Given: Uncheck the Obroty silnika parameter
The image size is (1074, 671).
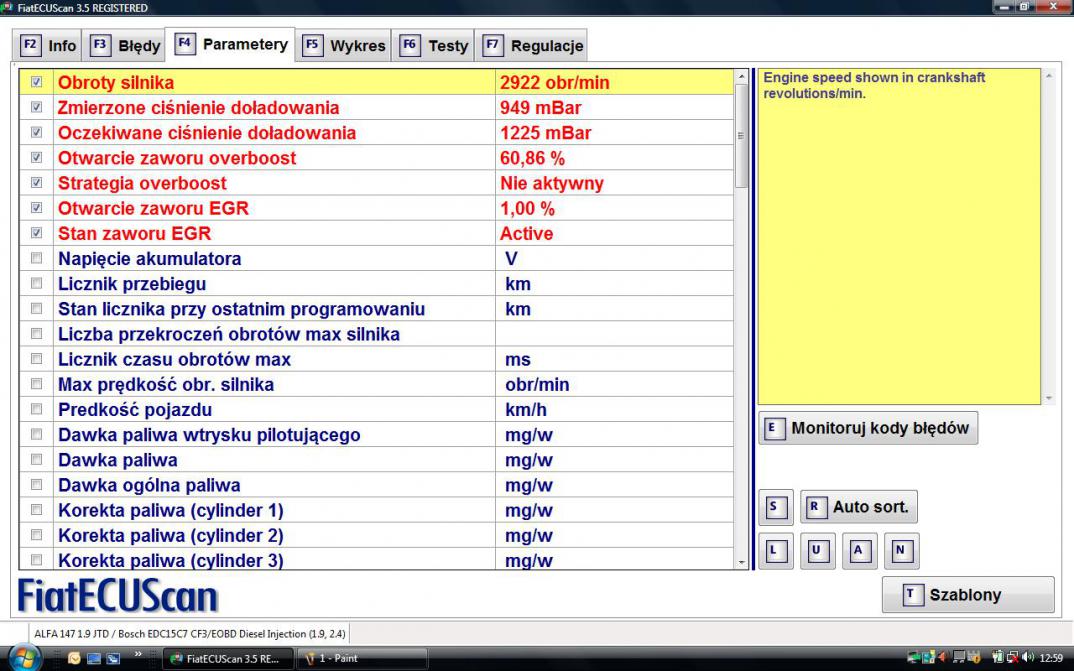Looking at the screenshot, I should pos(37,82).
